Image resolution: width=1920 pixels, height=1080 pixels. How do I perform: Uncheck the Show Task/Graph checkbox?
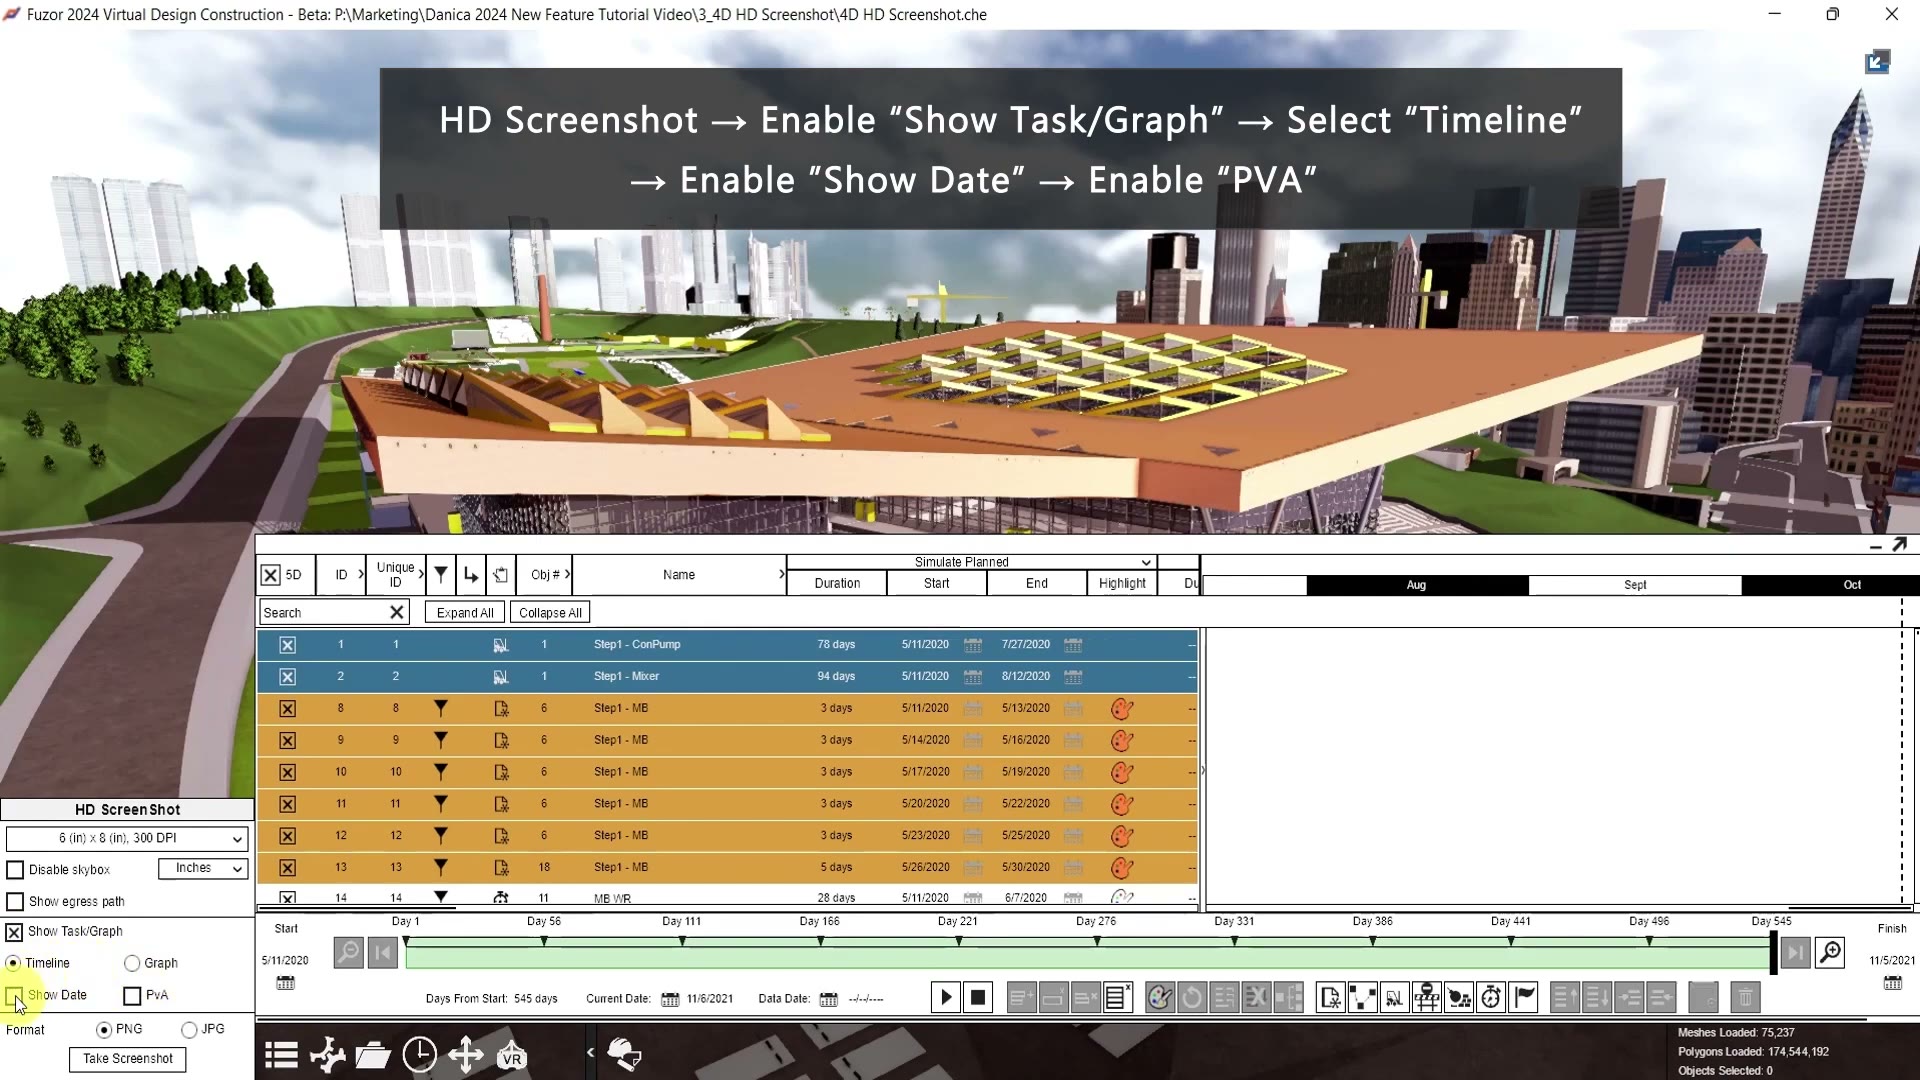pyautogui.click(x=14, y=932)
